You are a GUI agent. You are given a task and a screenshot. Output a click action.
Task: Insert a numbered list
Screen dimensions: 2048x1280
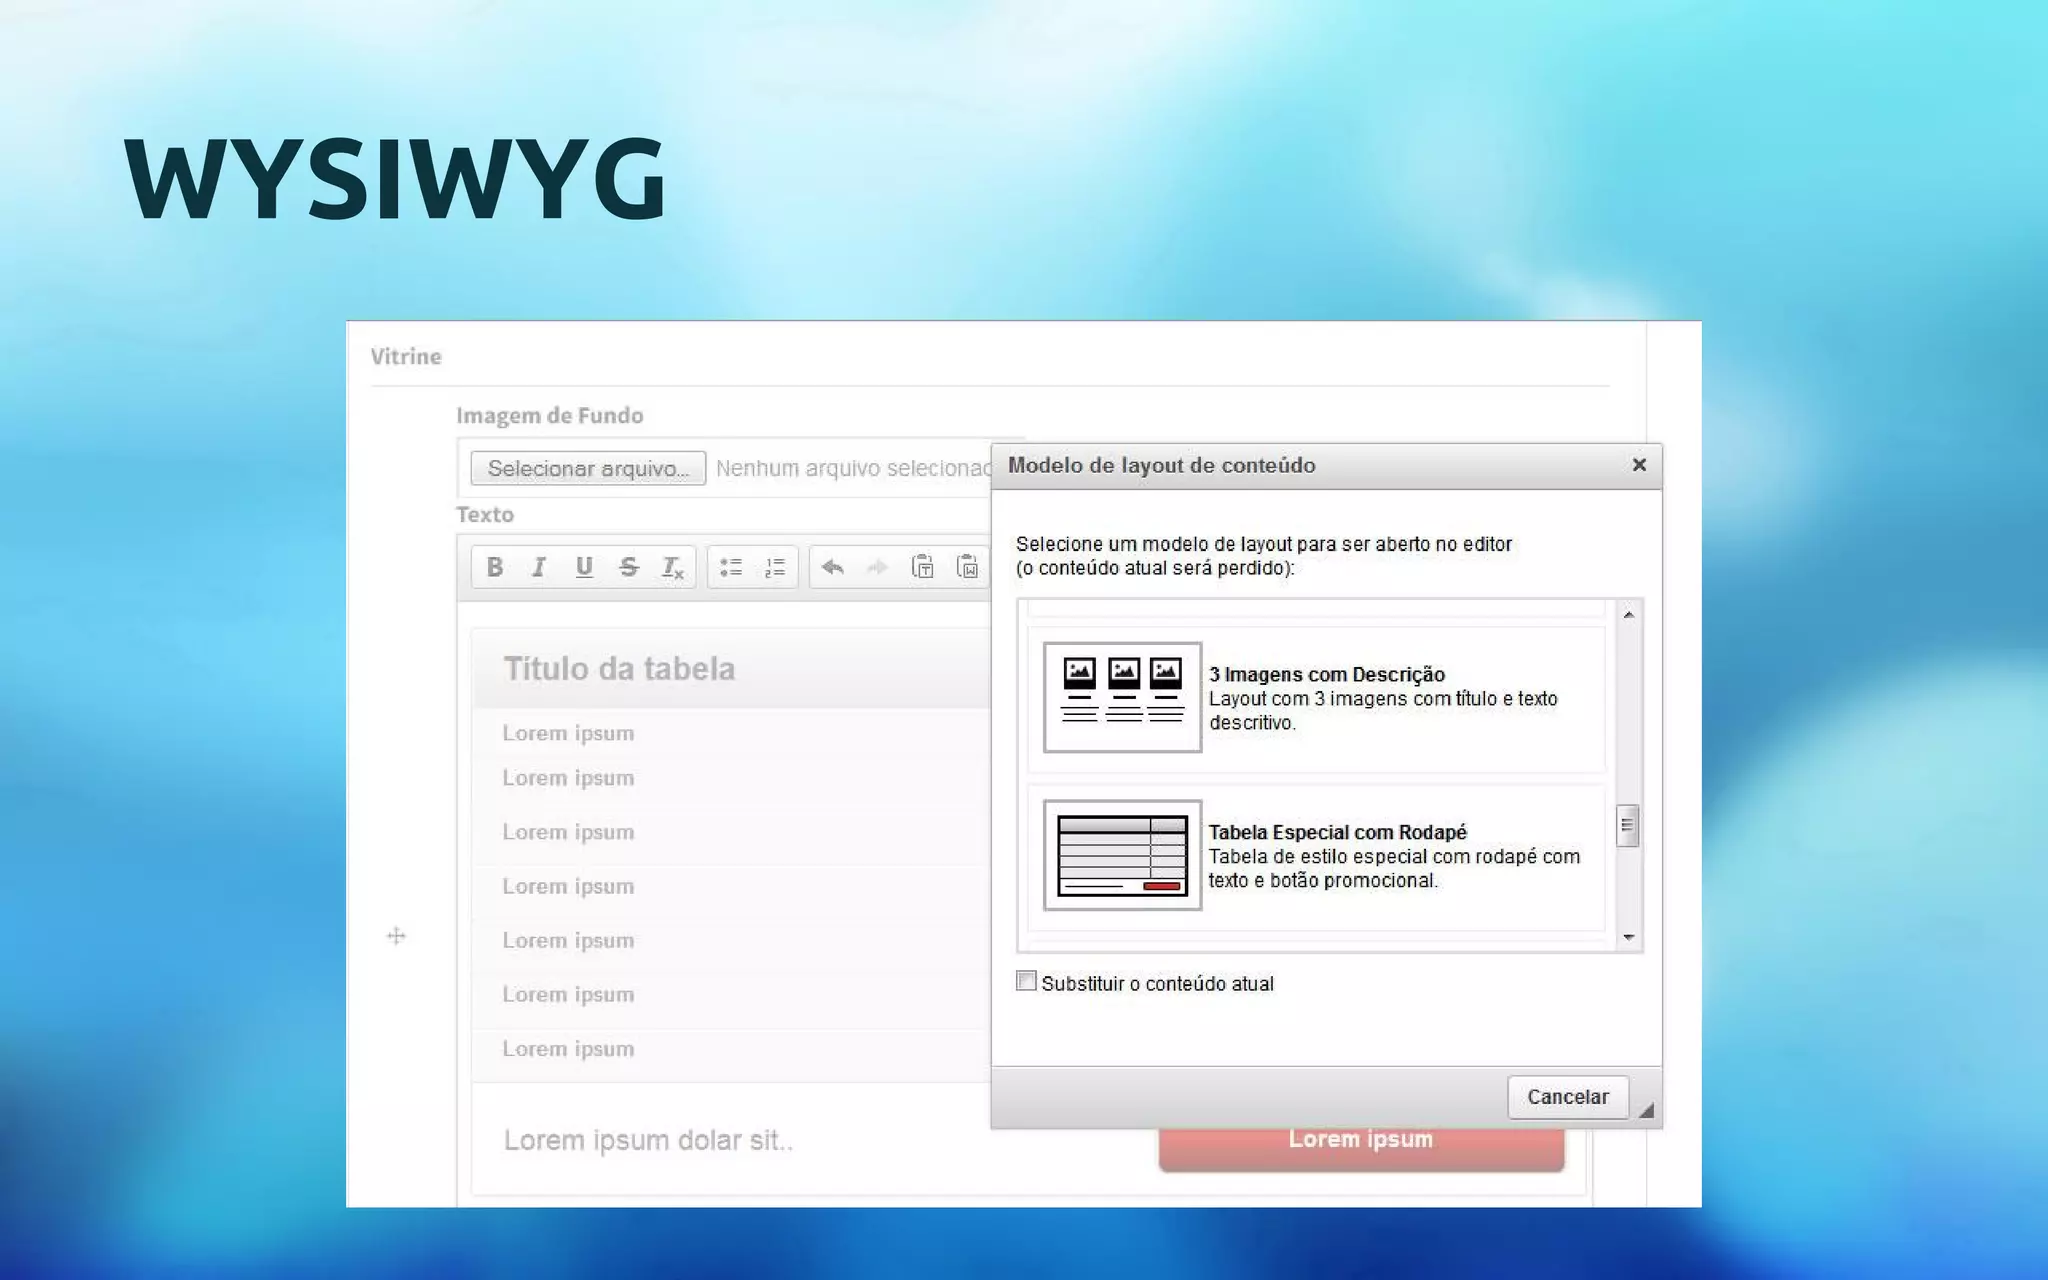(775, 567)
